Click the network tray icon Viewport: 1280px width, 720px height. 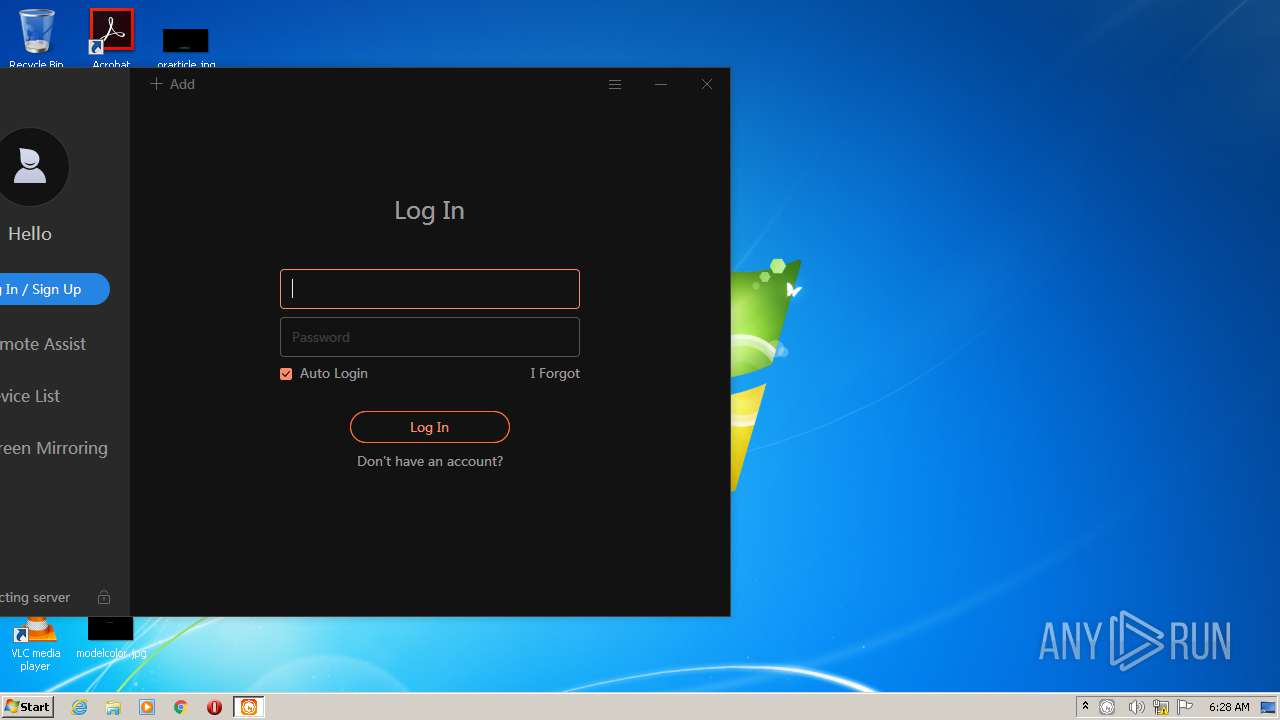coord(1161,707)
